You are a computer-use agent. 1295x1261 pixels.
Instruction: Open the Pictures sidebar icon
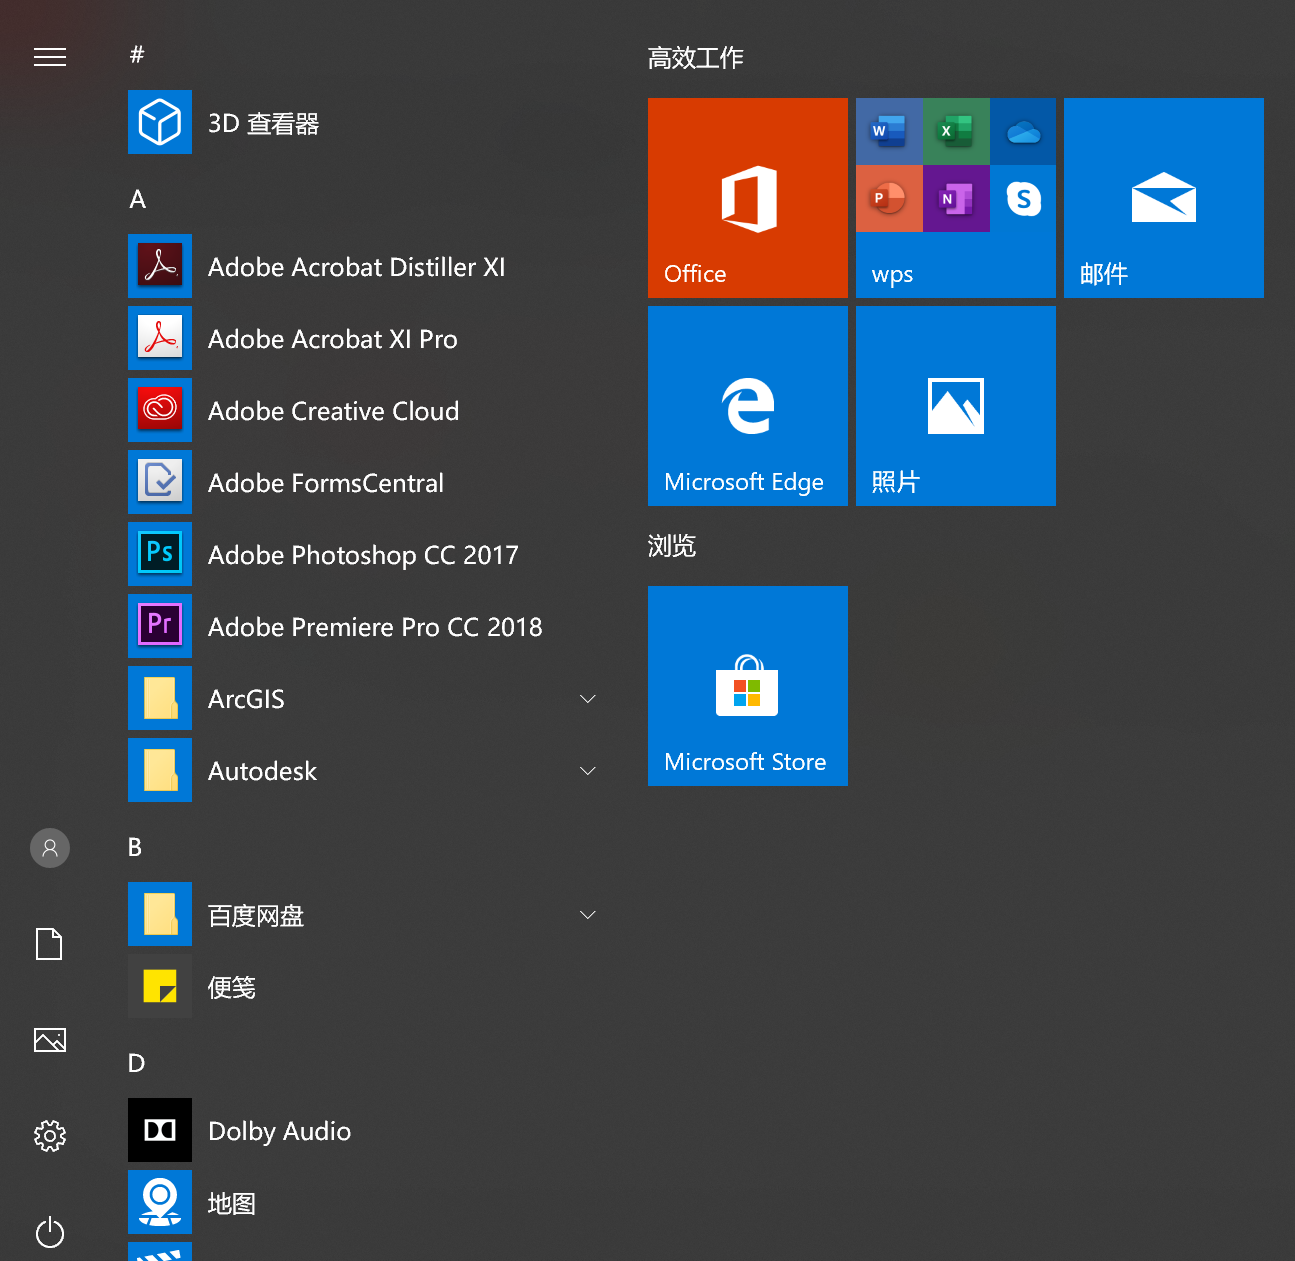(x=50, y=1040)
